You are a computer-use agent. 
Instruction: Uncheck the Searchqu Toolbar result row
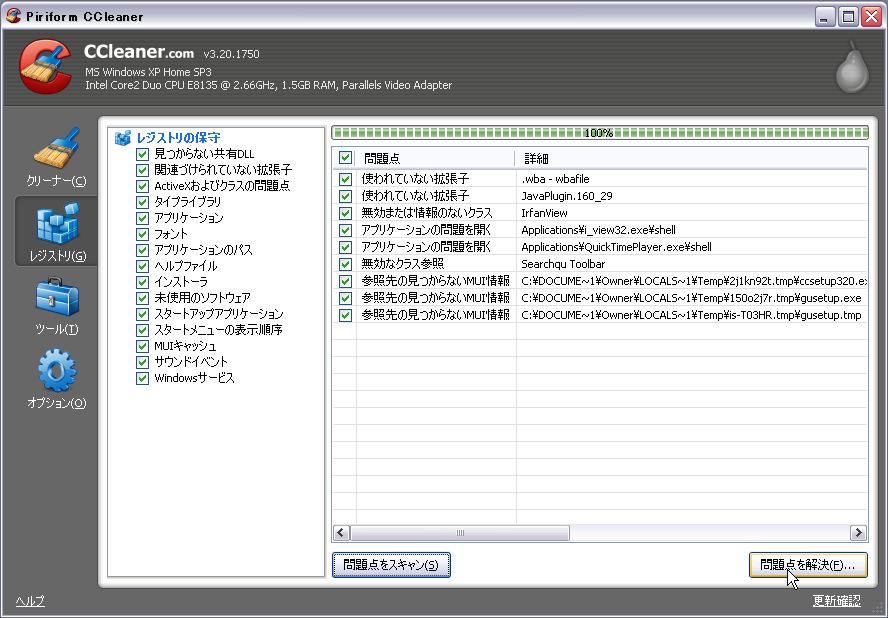[345, 264]
